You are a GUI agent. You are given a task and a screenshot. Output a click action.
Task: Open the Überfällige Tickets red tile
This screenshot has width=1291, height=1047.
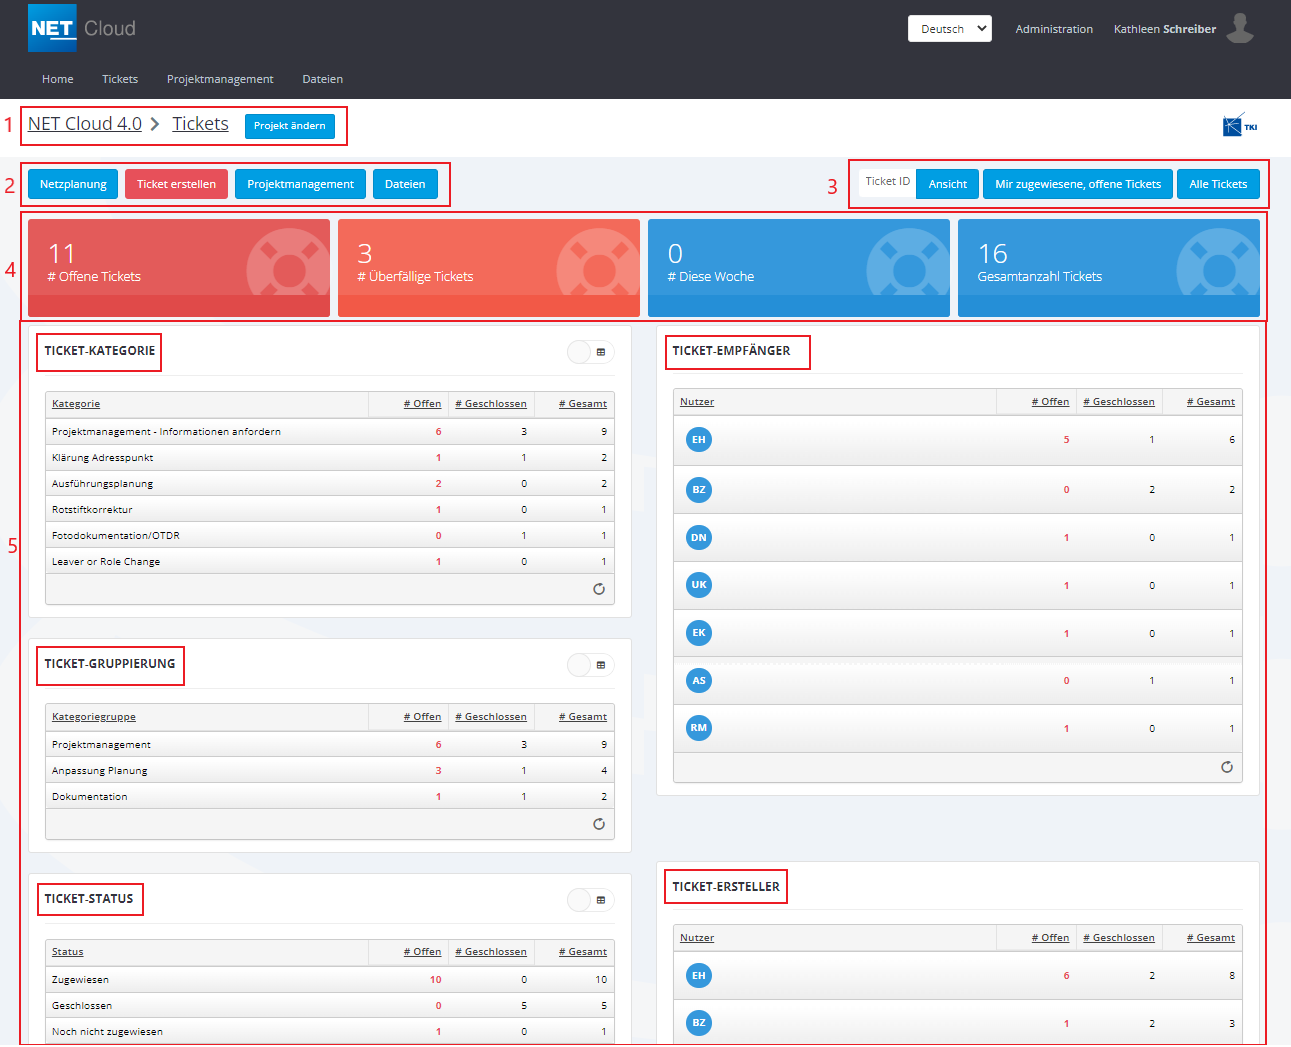click(x=488, y=267)
